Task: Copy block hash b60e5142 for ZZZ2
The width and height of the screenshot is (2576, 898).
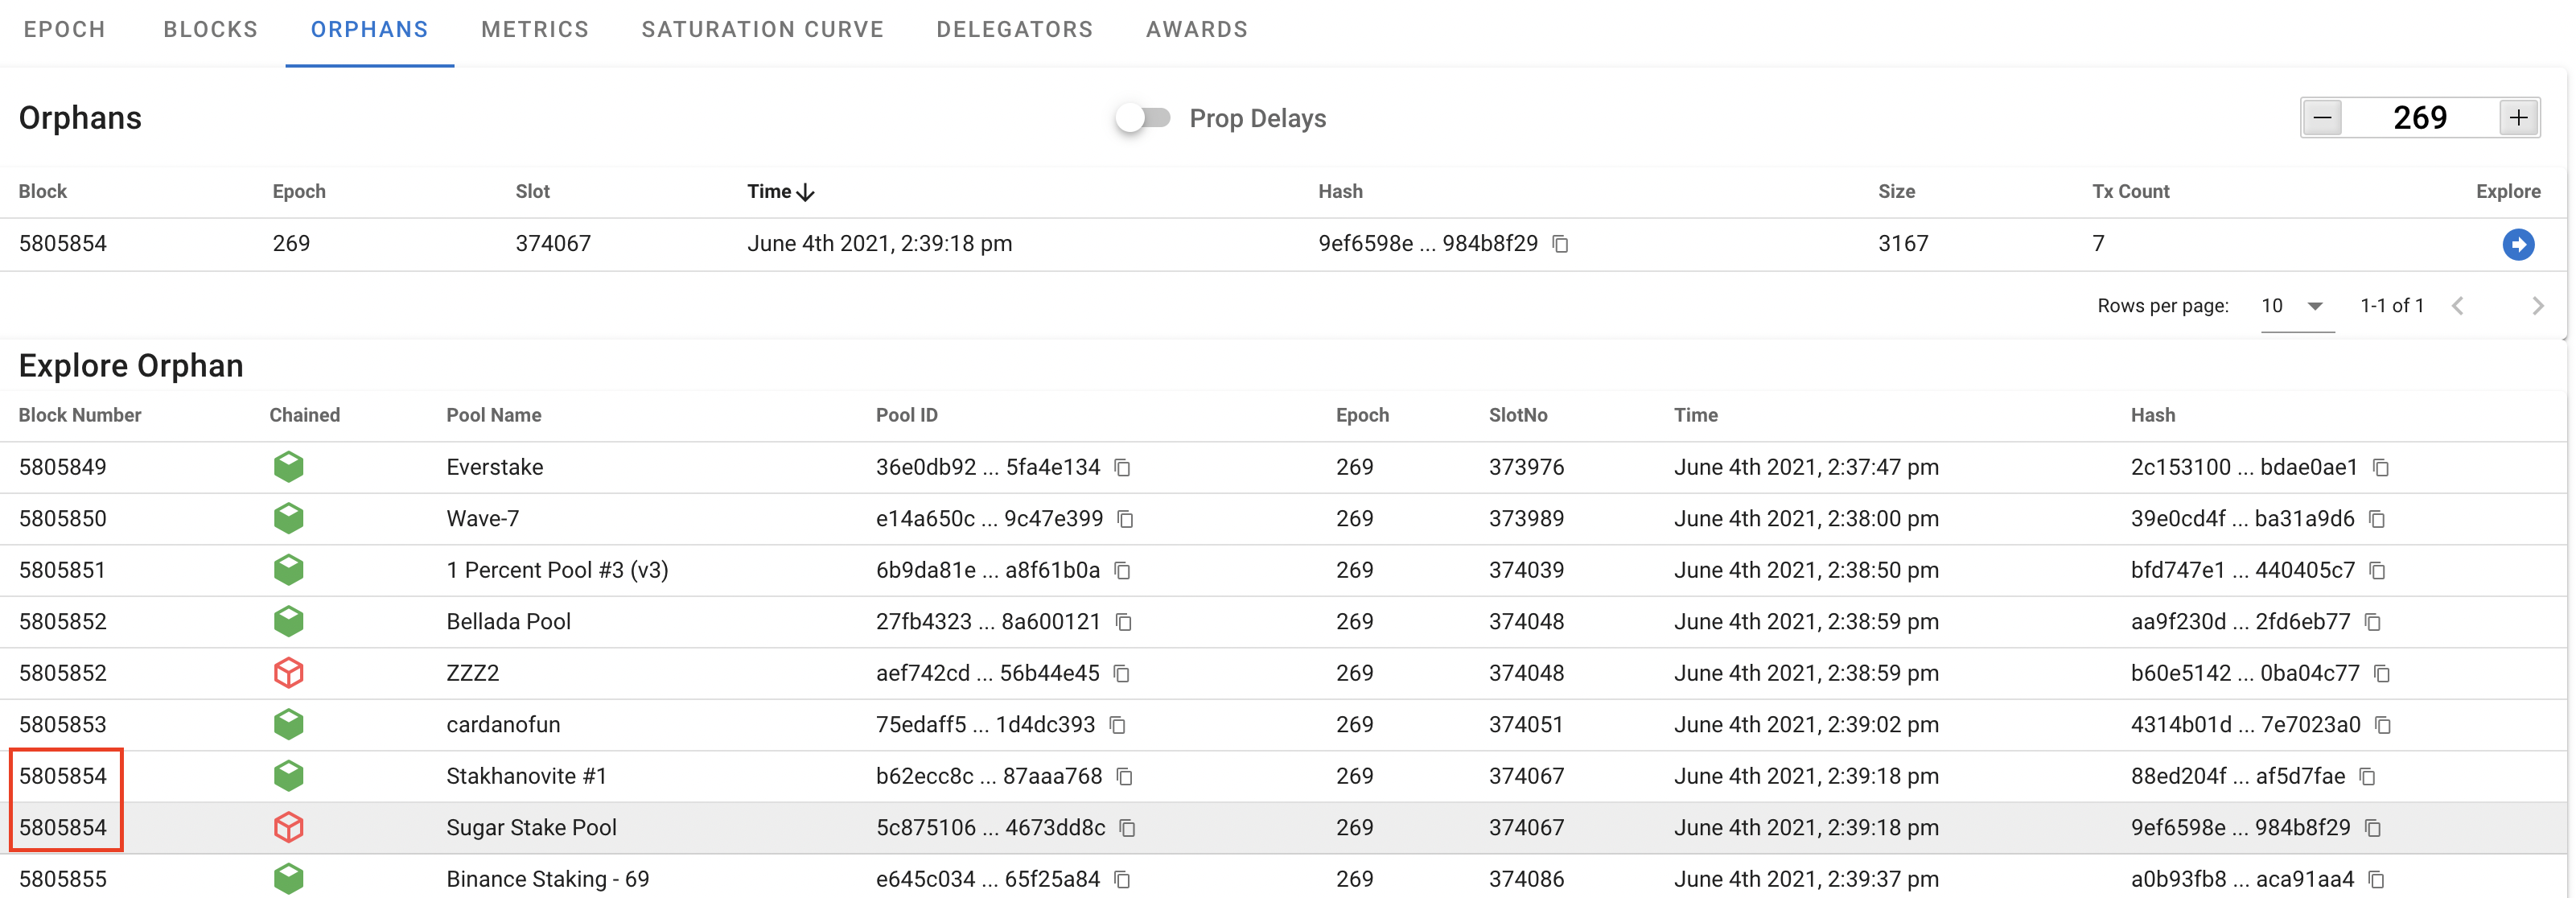Action: click(2382, 674)
